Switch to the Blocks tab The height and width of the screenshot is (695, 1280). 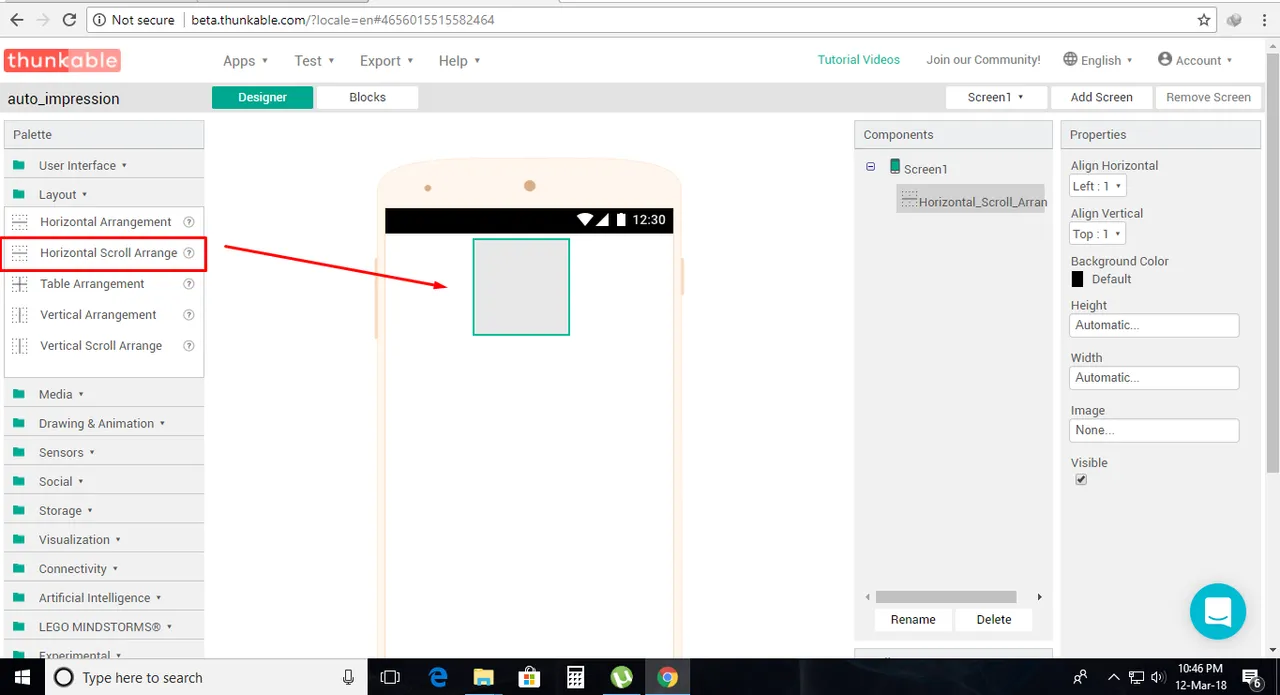pyautogui.click(x=367, y=97)
